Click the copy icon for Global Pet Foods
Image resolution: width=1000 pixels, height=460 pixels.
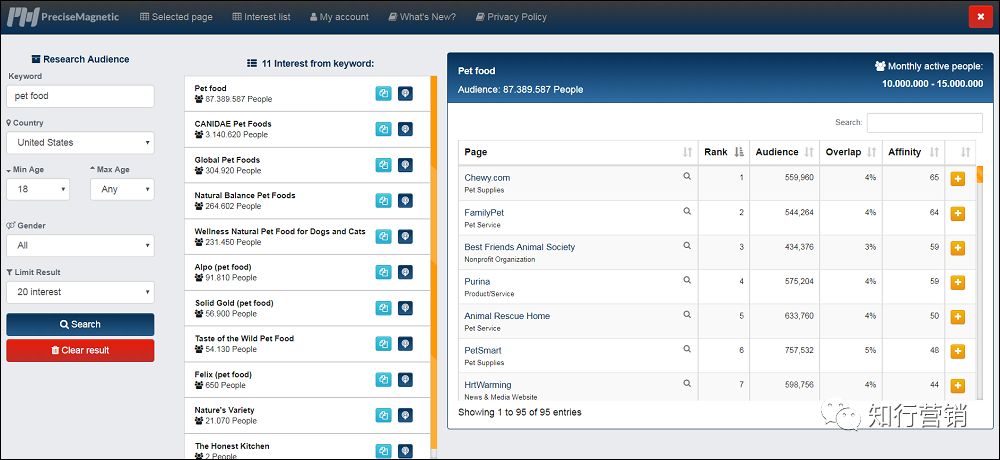pyautogui.click(x=383, y=165)
